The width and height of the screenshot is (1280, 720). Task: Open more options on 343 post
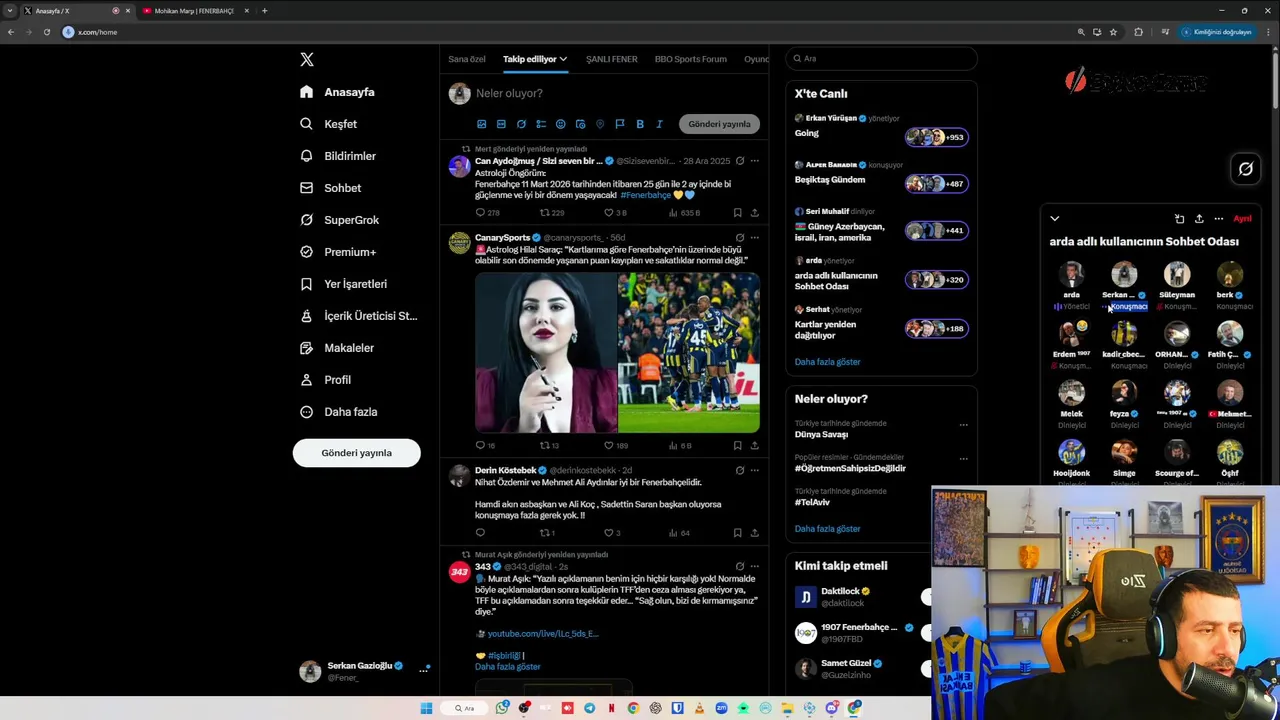(x=754, y=567)
